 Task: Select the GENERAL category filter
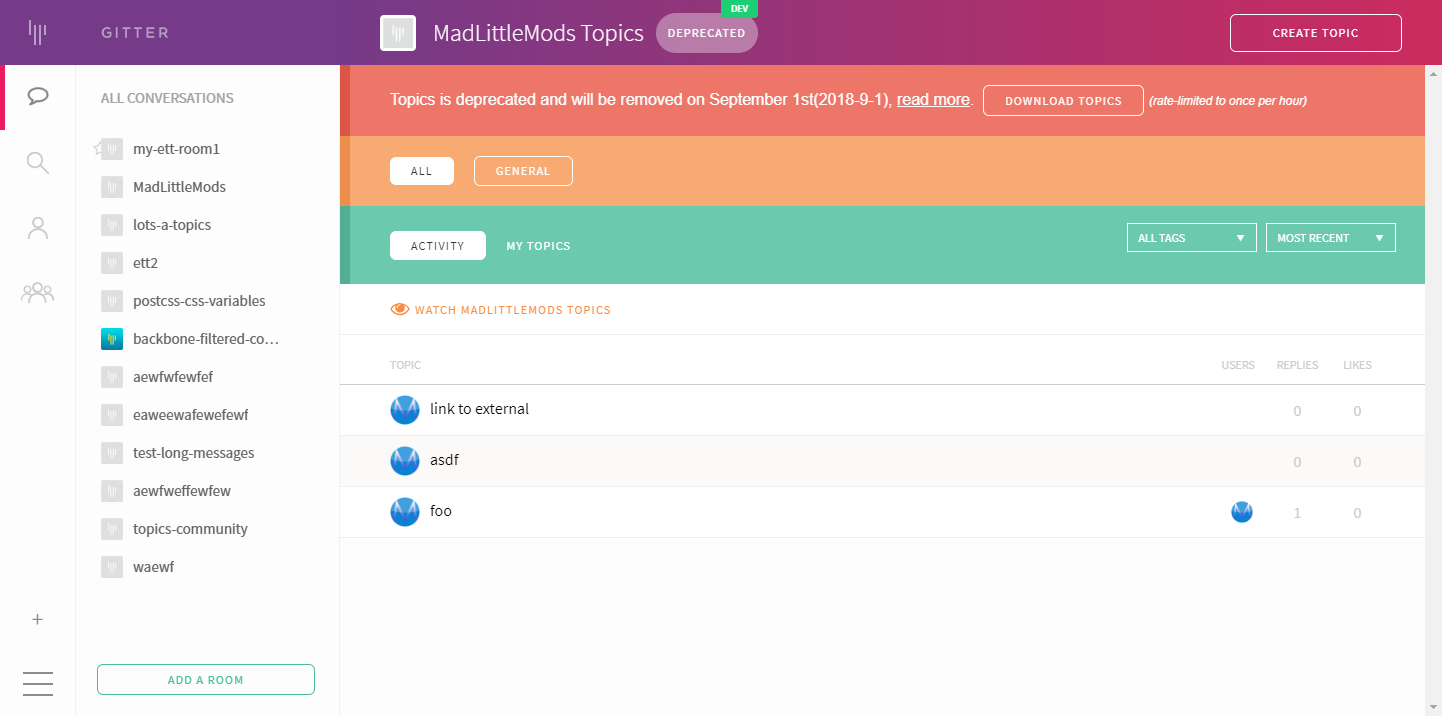coord(523,171)
